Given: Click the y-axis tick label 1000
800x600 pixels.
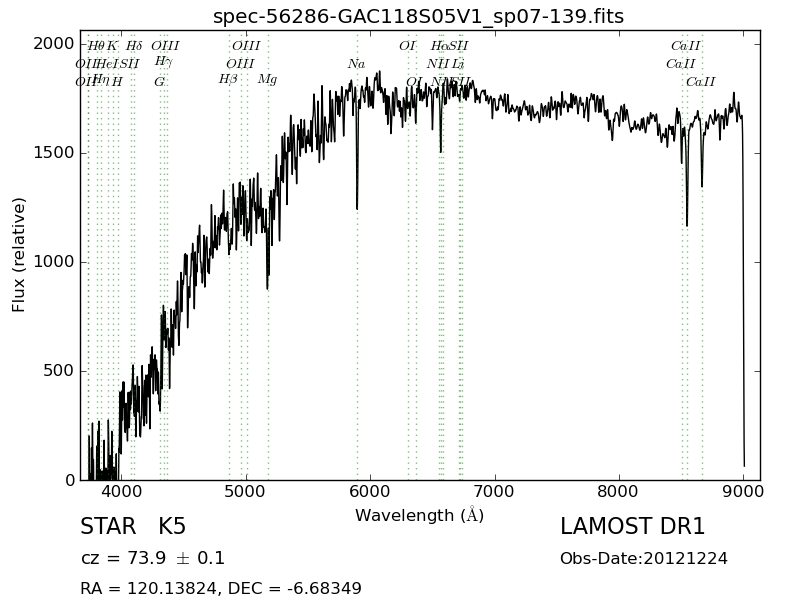Looking at the screenshot, I should (x=54, y=262).
